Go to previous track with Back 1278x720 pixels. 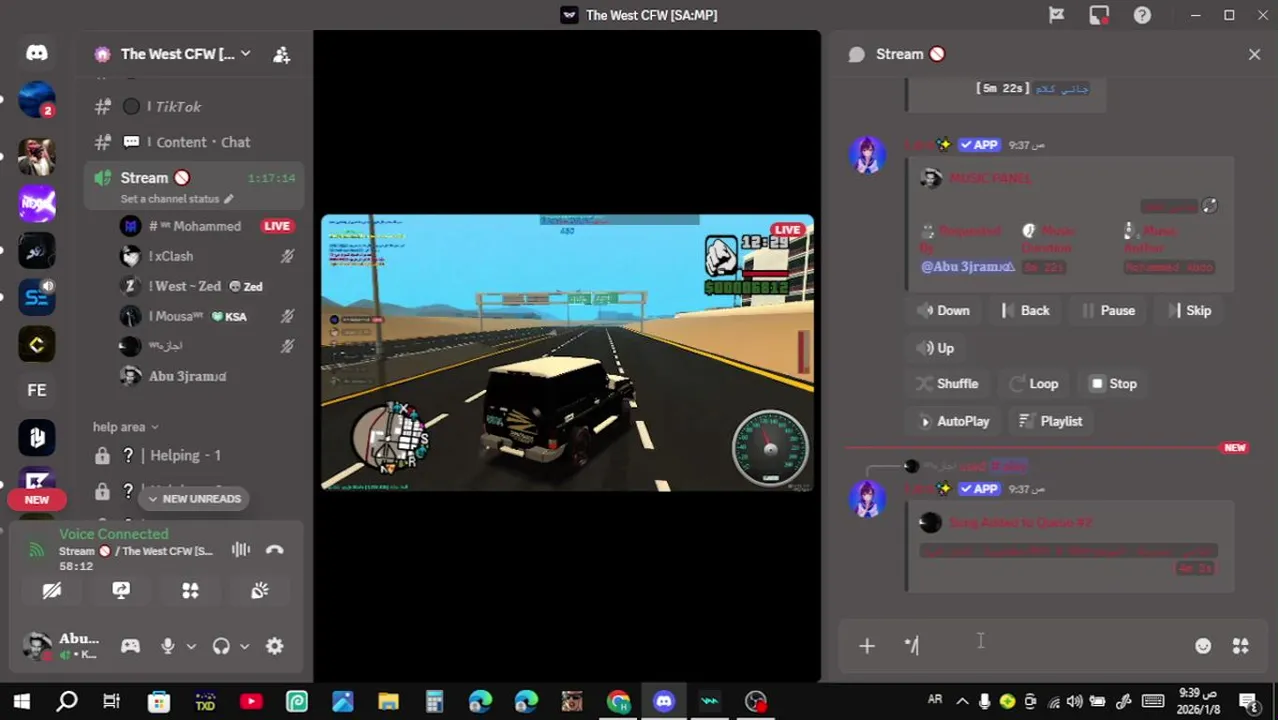1026,311
